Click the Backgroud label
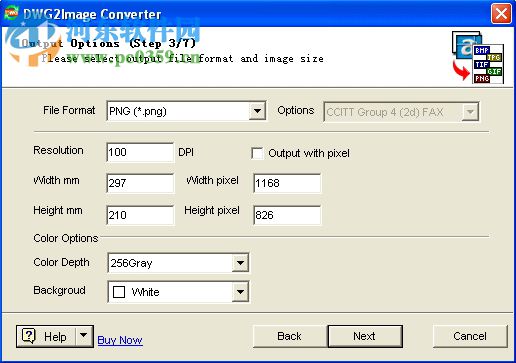 coord(59,290)
